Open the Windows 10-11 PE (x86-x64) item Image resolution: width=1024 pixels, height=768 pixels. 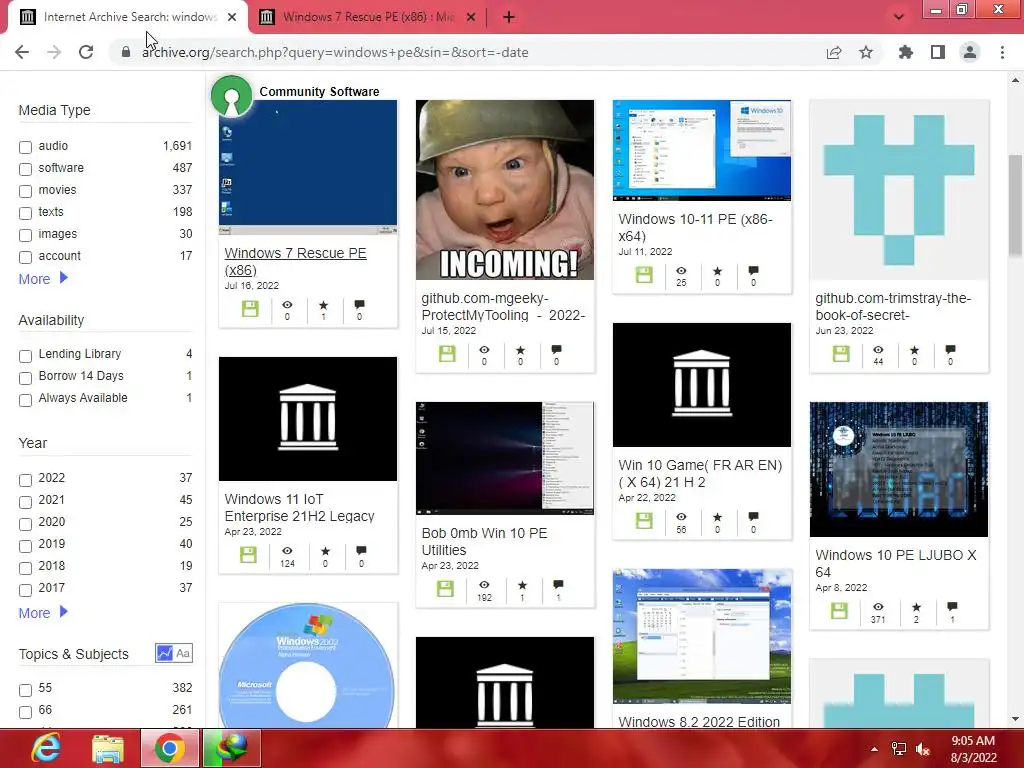696,227
